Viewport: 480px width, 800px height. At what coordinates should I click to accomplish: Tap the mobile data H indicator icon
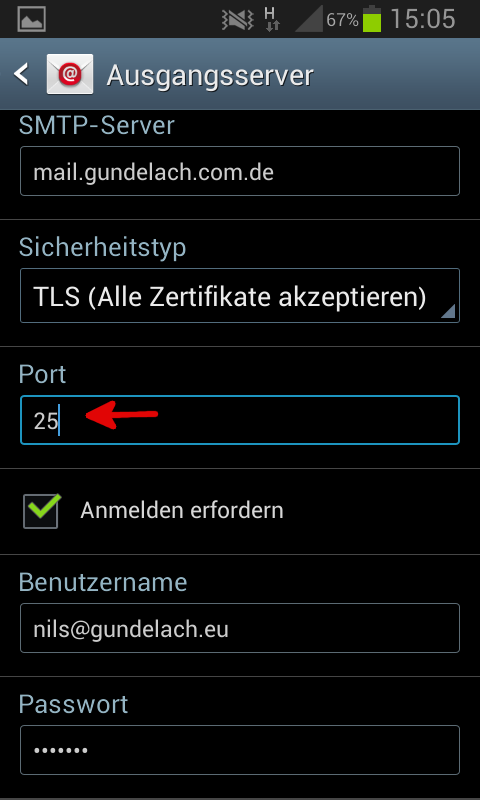272,19
